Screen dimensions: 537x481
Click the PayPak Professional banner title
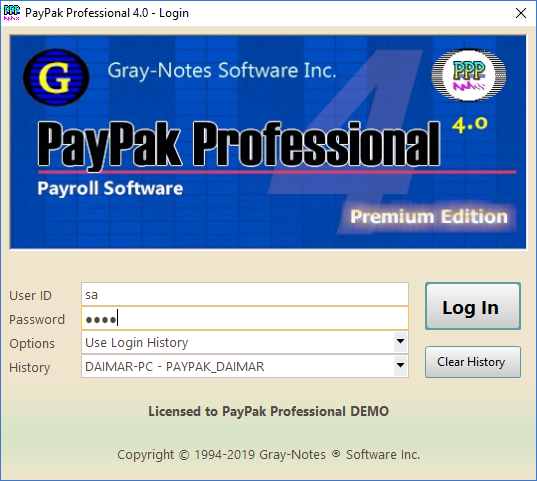pyautogui.click(x=239, y=145)
